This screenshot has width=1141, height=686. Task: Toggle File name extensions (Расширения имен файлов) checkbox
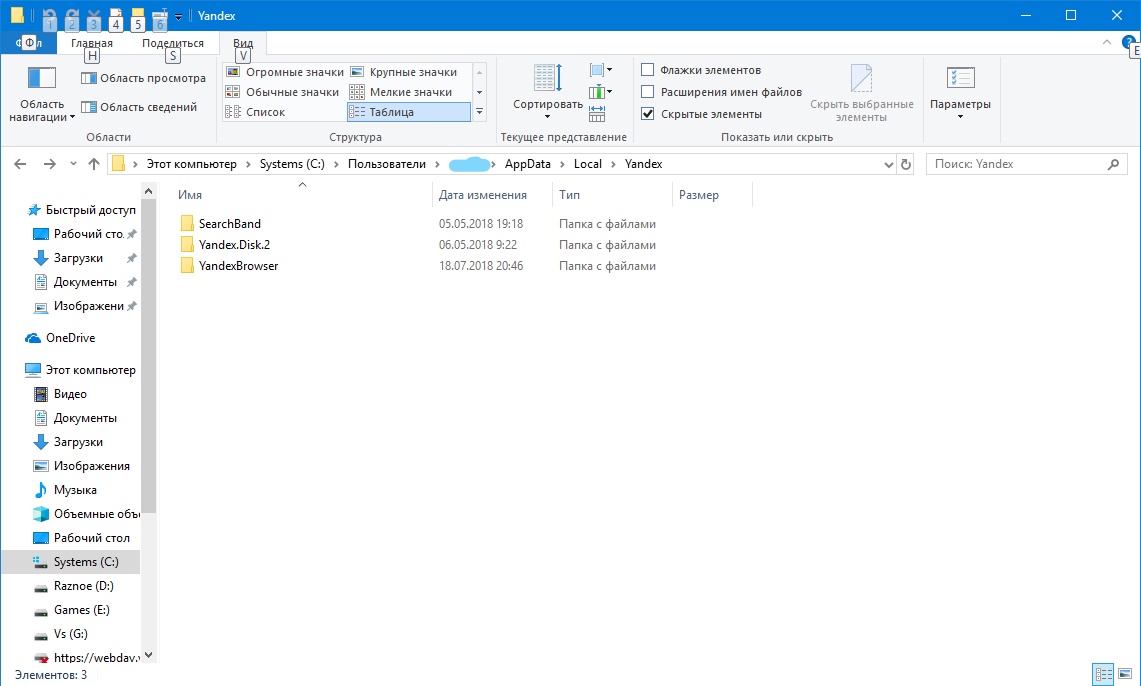[648, 92]
